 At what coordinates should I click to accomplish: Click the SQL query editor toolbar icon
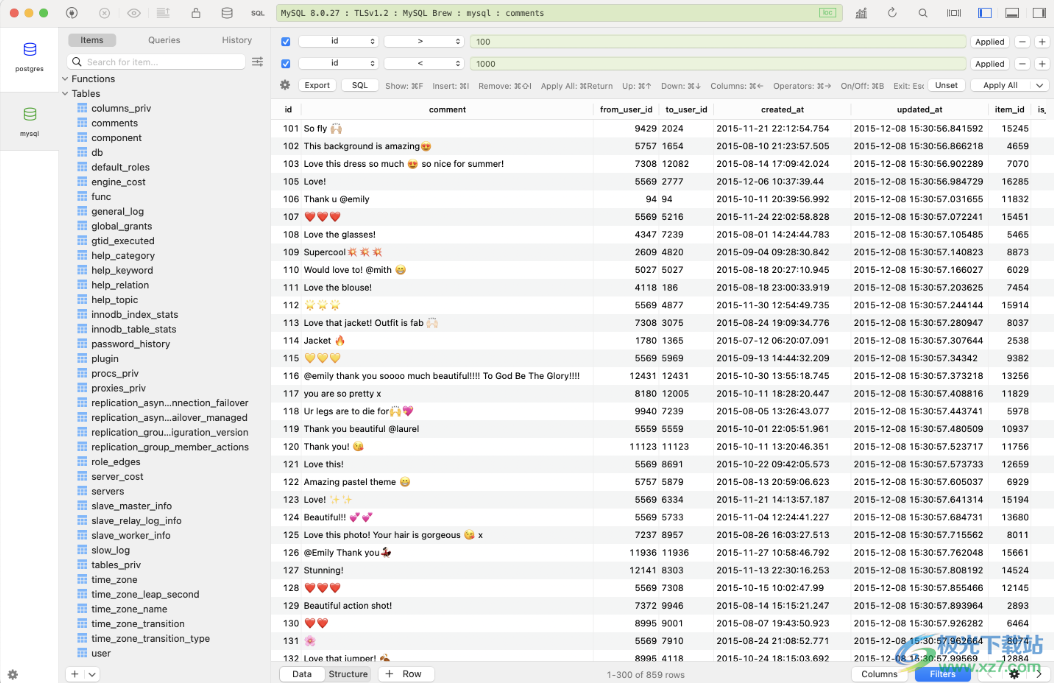[257, 13]
